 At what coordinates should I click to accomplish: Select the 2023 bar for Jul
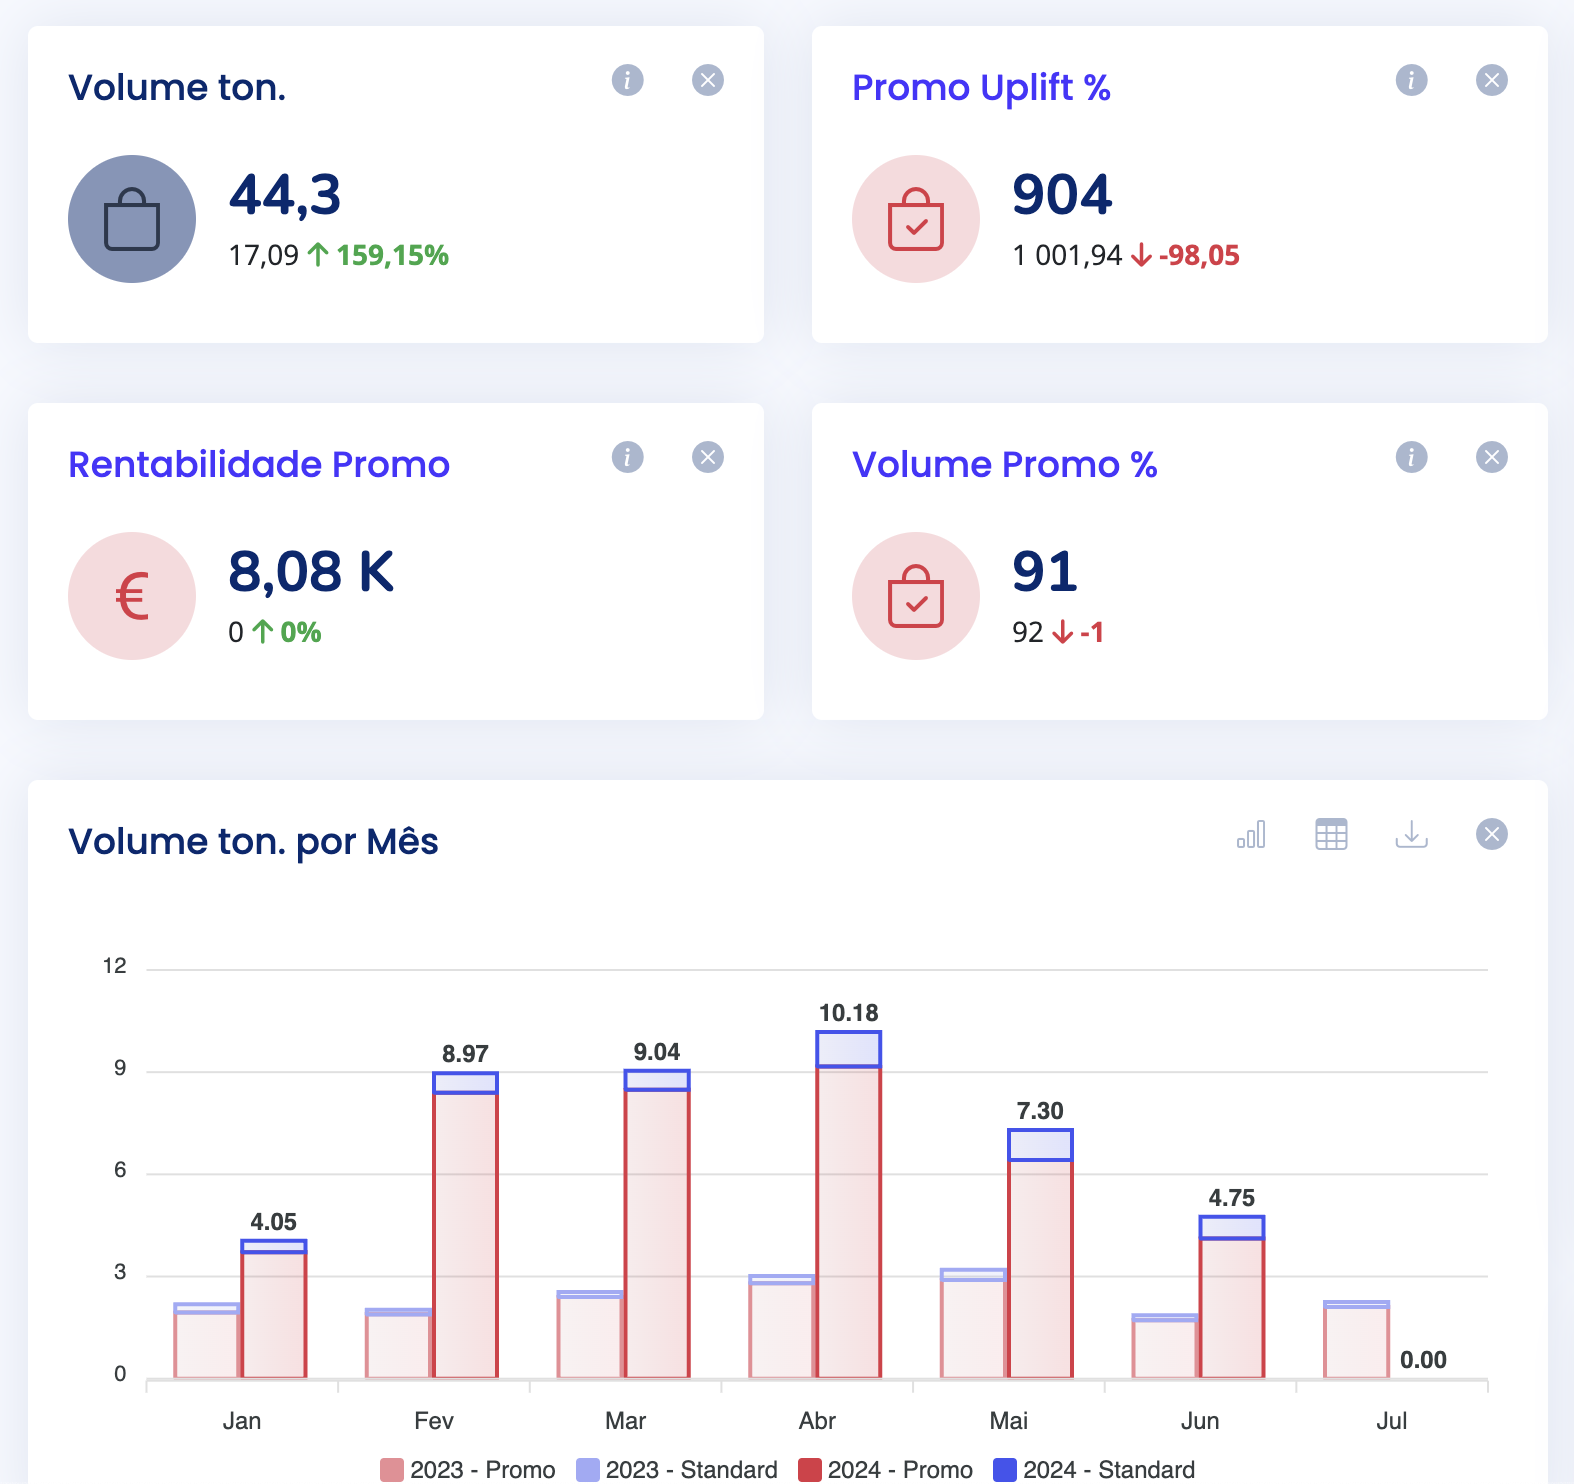pos(1357,1340)
